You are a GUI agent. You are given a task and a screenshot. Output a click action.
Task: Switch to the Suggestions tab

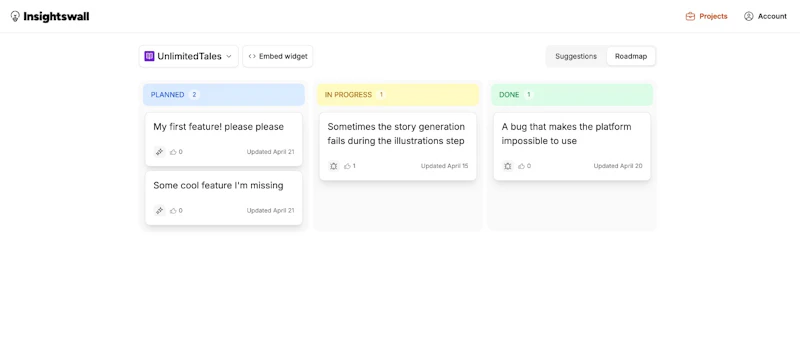pyautogui.click(x=576, y=56)
